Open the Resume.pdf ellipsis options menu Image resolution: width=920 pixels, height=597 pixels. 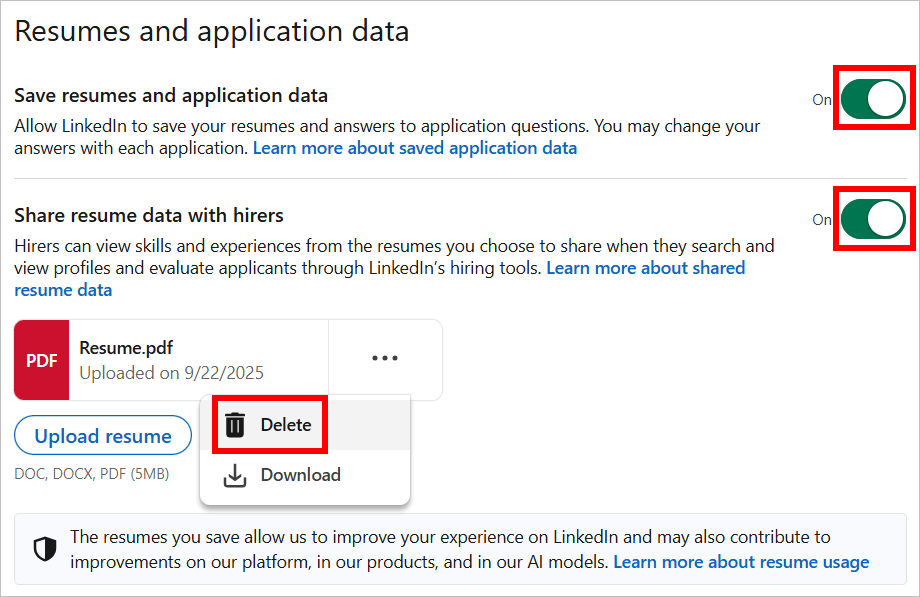[x=385, y=359]
